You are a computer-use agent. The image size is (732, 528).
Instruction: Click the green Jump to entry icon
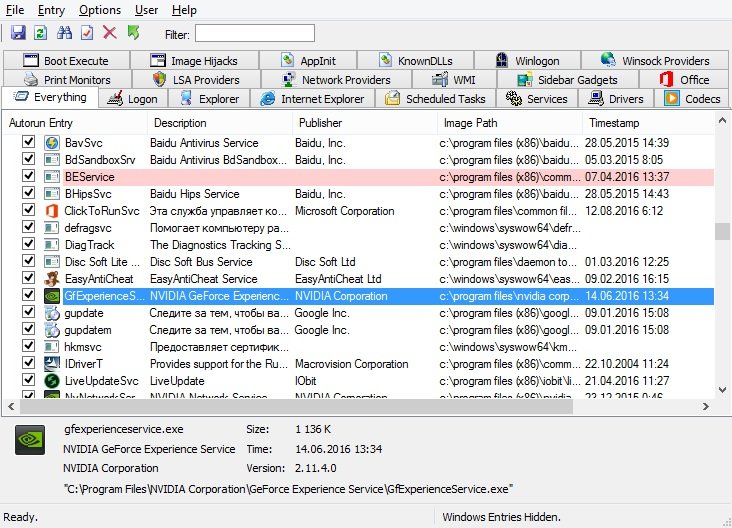134,33
